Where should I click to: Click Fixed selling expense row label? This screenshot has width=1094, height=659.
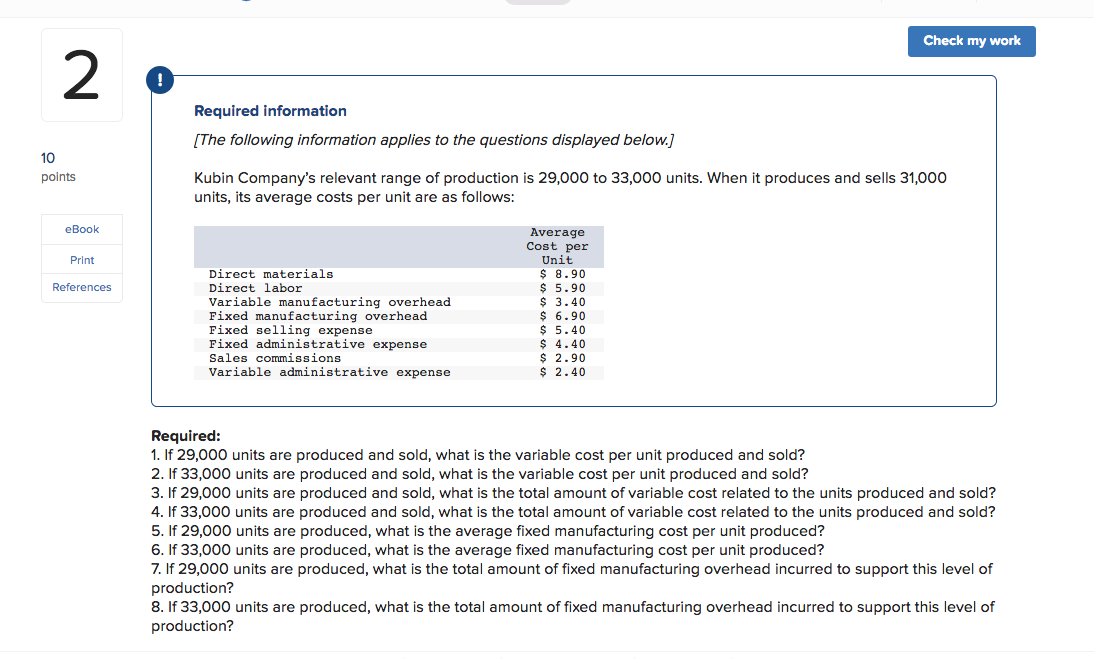[x=290, y=330]
